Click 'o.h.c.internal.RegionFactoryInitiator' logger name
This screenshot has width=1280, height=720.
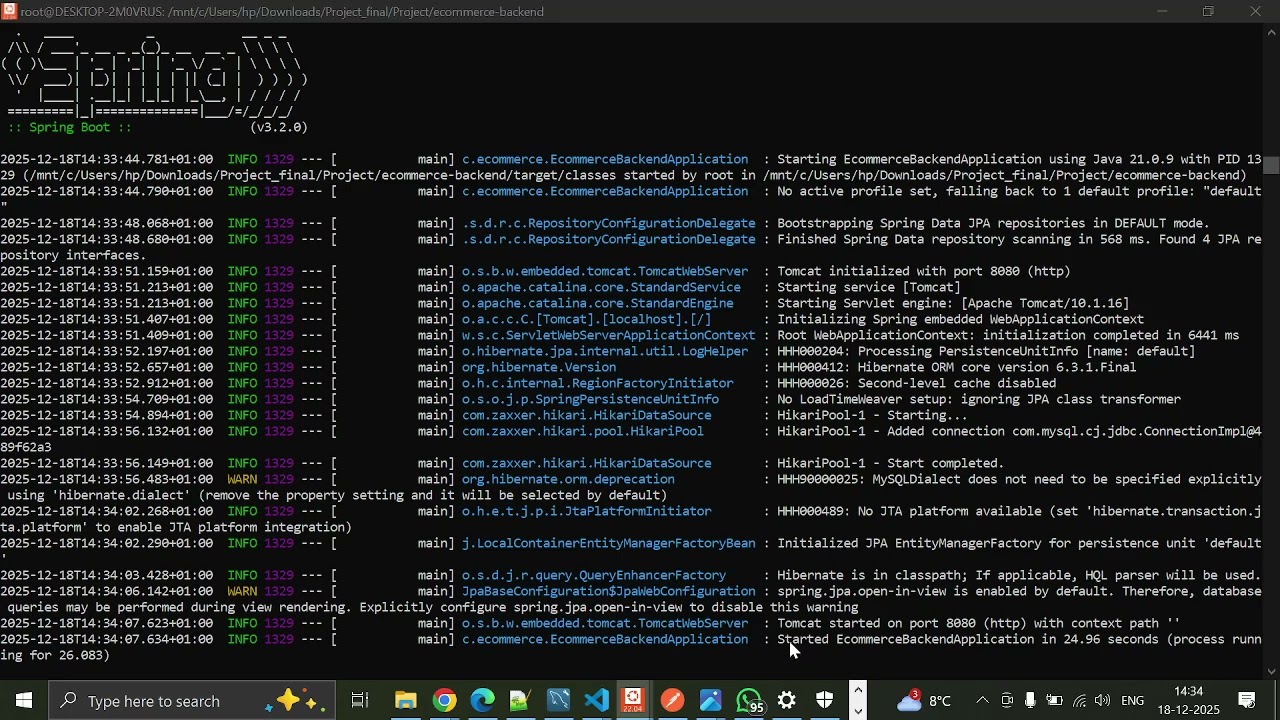[x=597, y=383]
